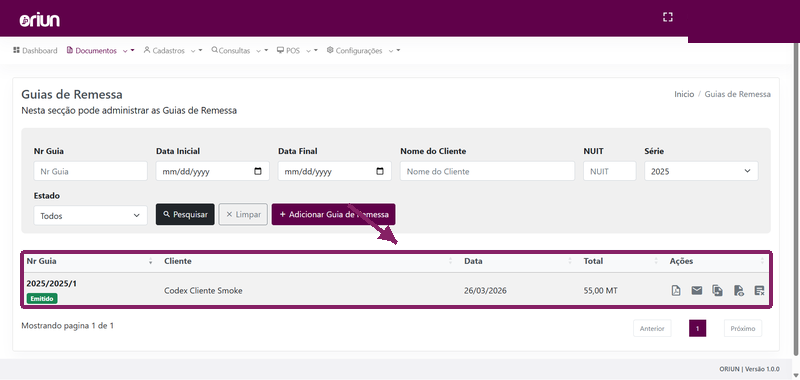Open calendar picker in Data Final
Image resolution: width=800 pixels, height=380 pixels.
(380, 171)
